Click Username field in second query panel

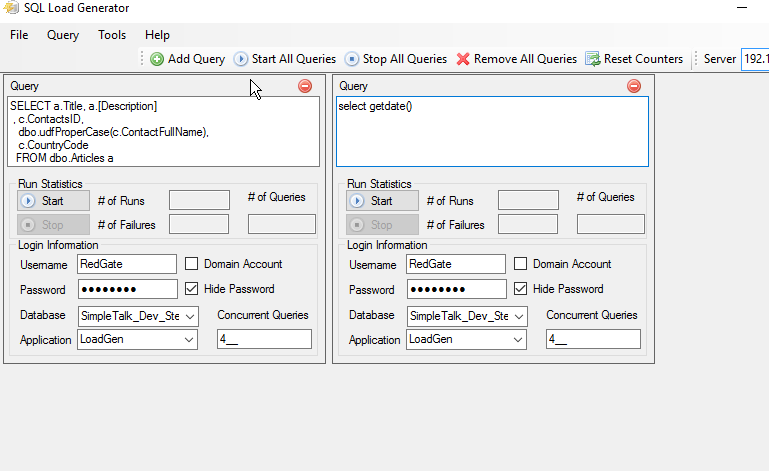click(x=456, y=264)
